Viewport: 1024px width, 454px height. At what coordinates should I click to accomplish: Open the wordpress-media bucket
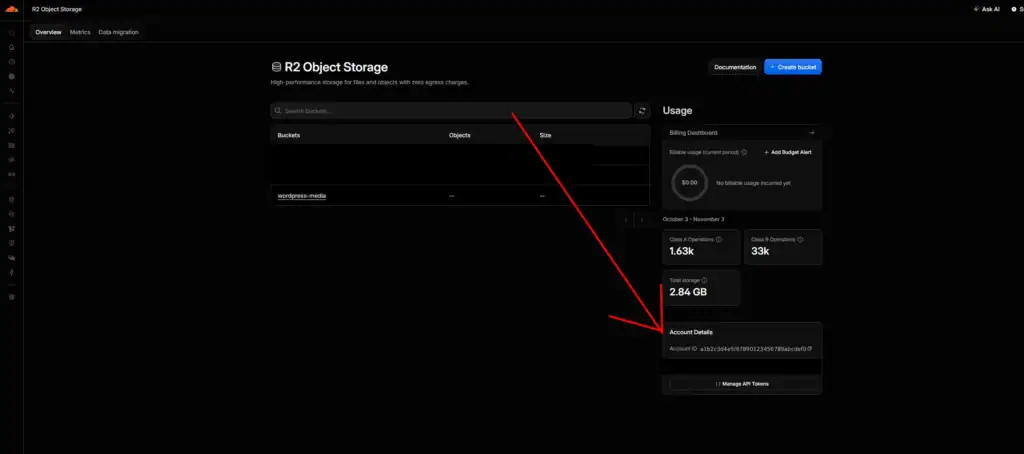pyautogui.click(x=302, y=196)
